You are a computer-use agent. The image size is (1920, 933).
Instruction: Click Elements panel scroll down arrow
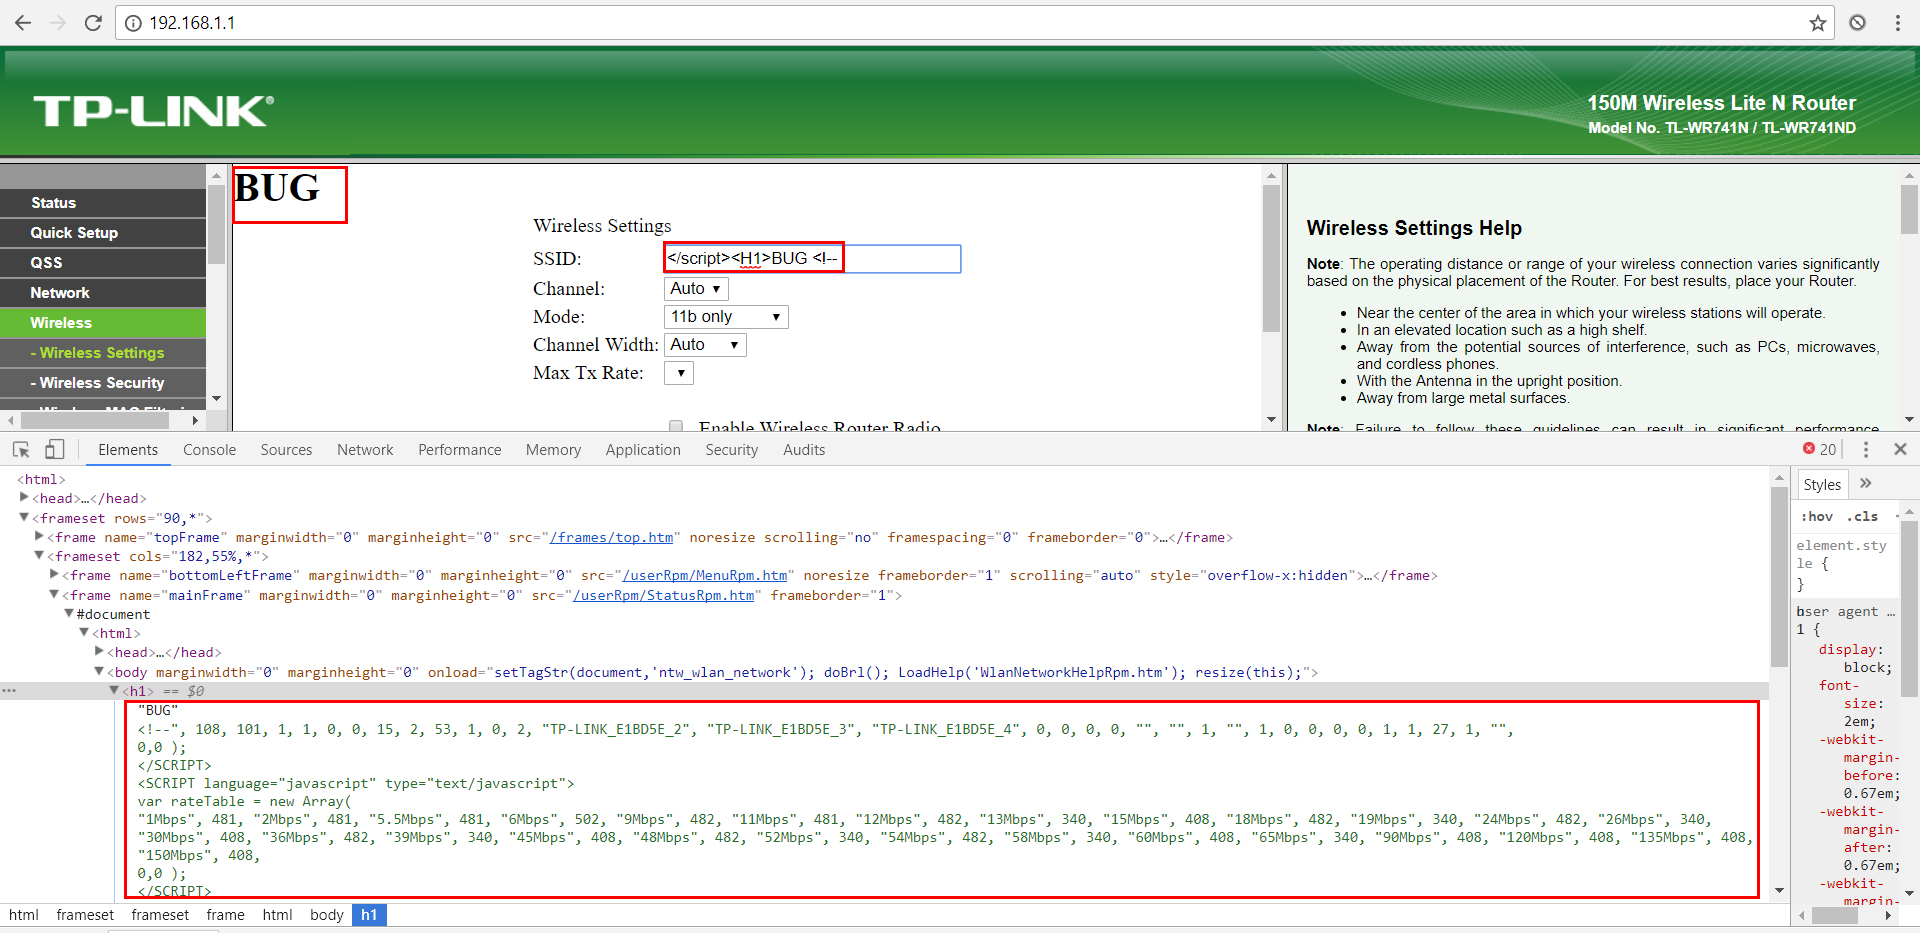(1779, 890)
